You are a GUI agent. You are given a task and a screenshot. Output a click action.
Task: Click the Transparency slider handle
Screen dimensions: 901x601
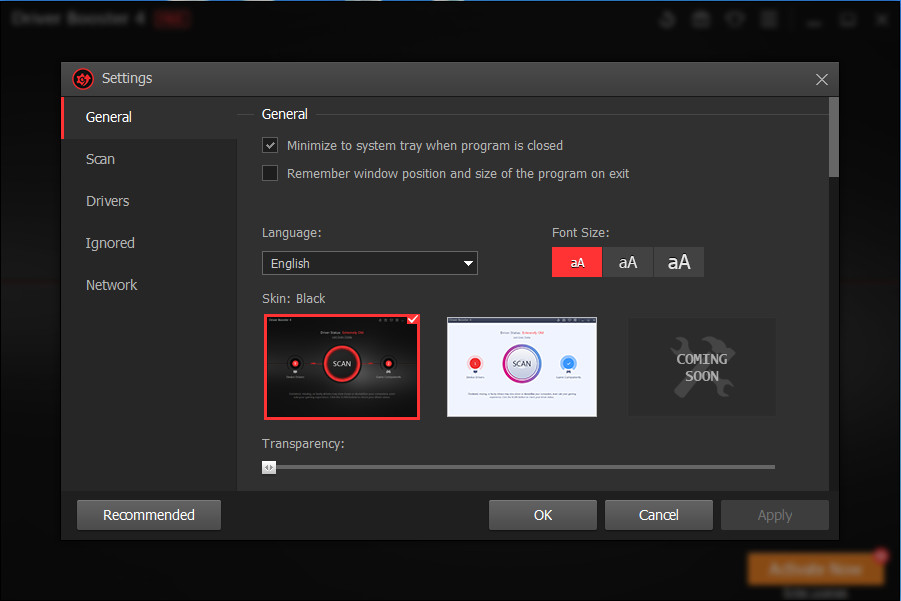pyautogui.click(x=268, y=466)
